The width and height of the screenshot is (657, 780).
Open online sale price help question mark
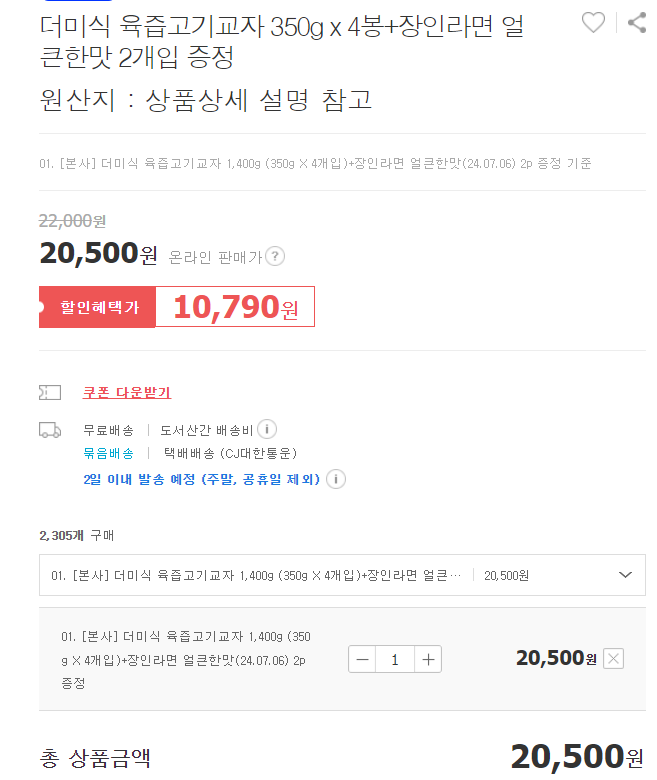coord(275,256)
